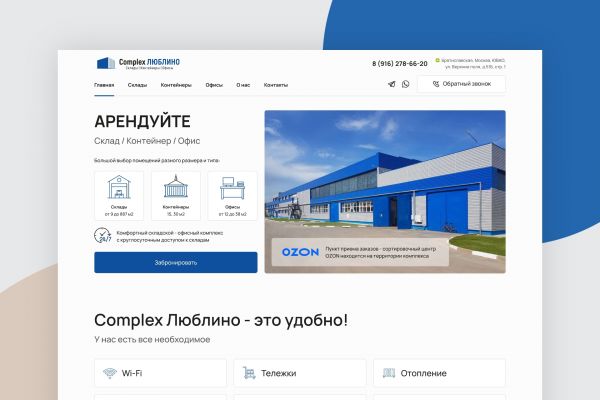The image size is (600, 400).
Task: Click the address text in header
Action: 473,64
